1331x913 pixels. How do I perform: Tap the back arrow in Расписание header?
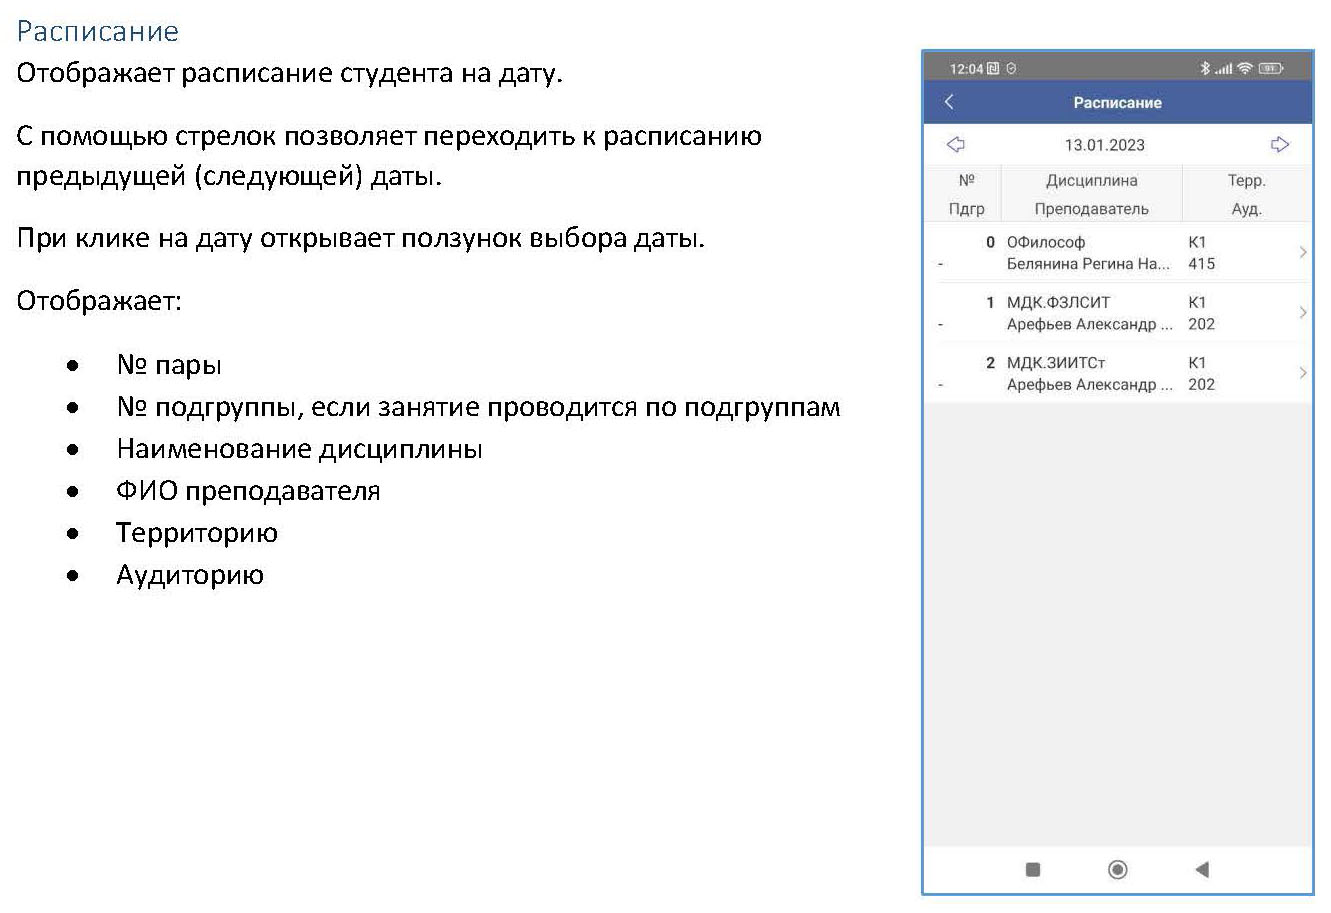(949, 102)
